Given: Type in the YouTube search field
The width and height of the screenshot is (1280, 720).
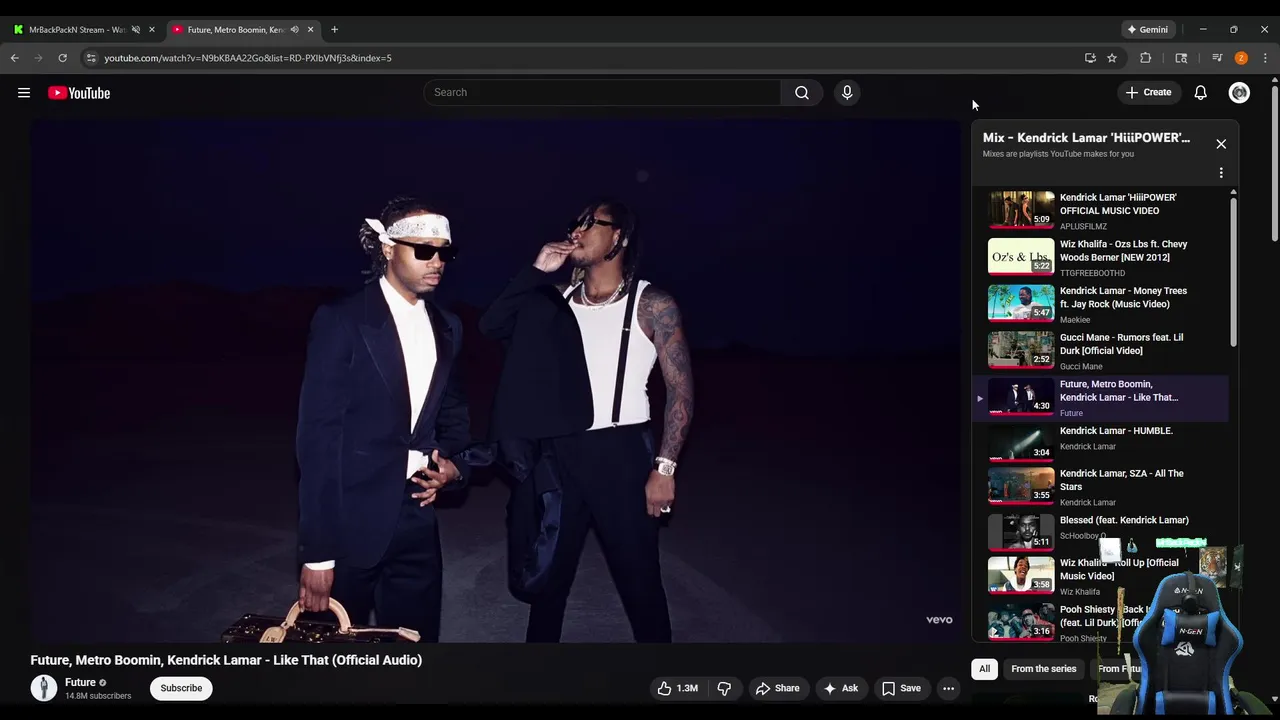Looking at the screenshot, I should [x=602, y=92].
